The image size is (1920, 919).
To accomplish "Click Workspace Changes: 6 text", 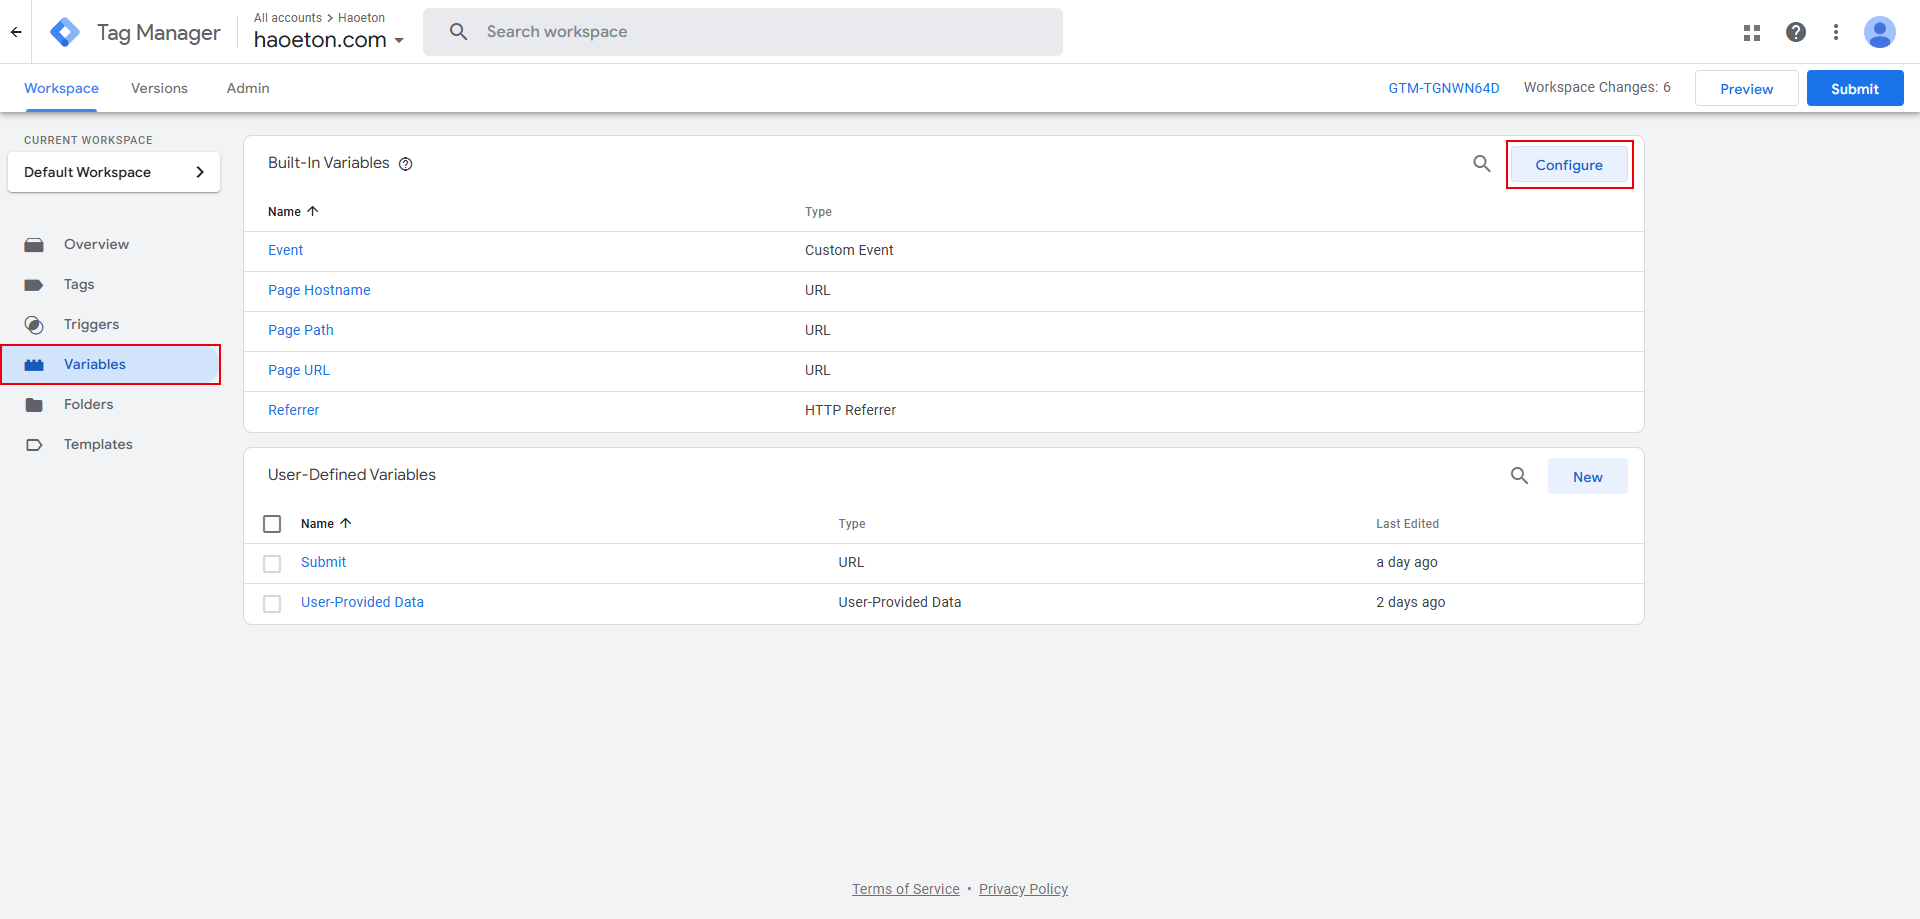I will (1597, 87).
